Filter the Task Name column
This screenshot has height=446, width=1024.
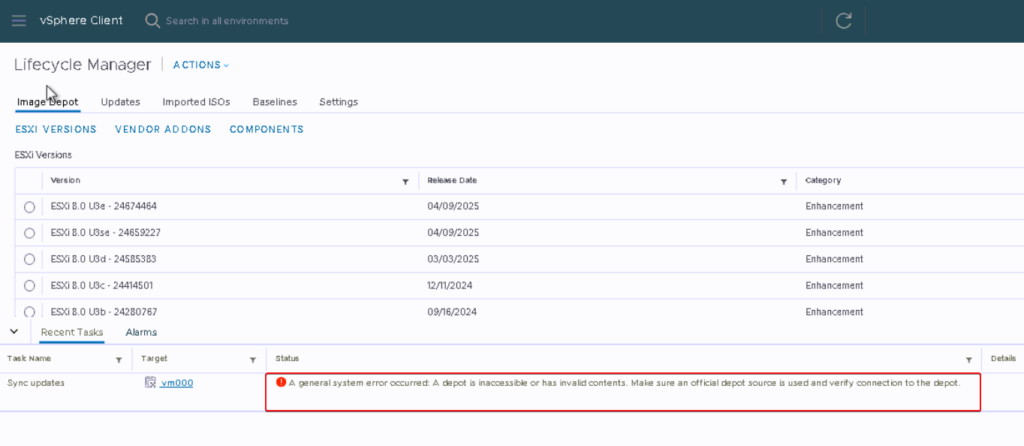click(119, 359)
